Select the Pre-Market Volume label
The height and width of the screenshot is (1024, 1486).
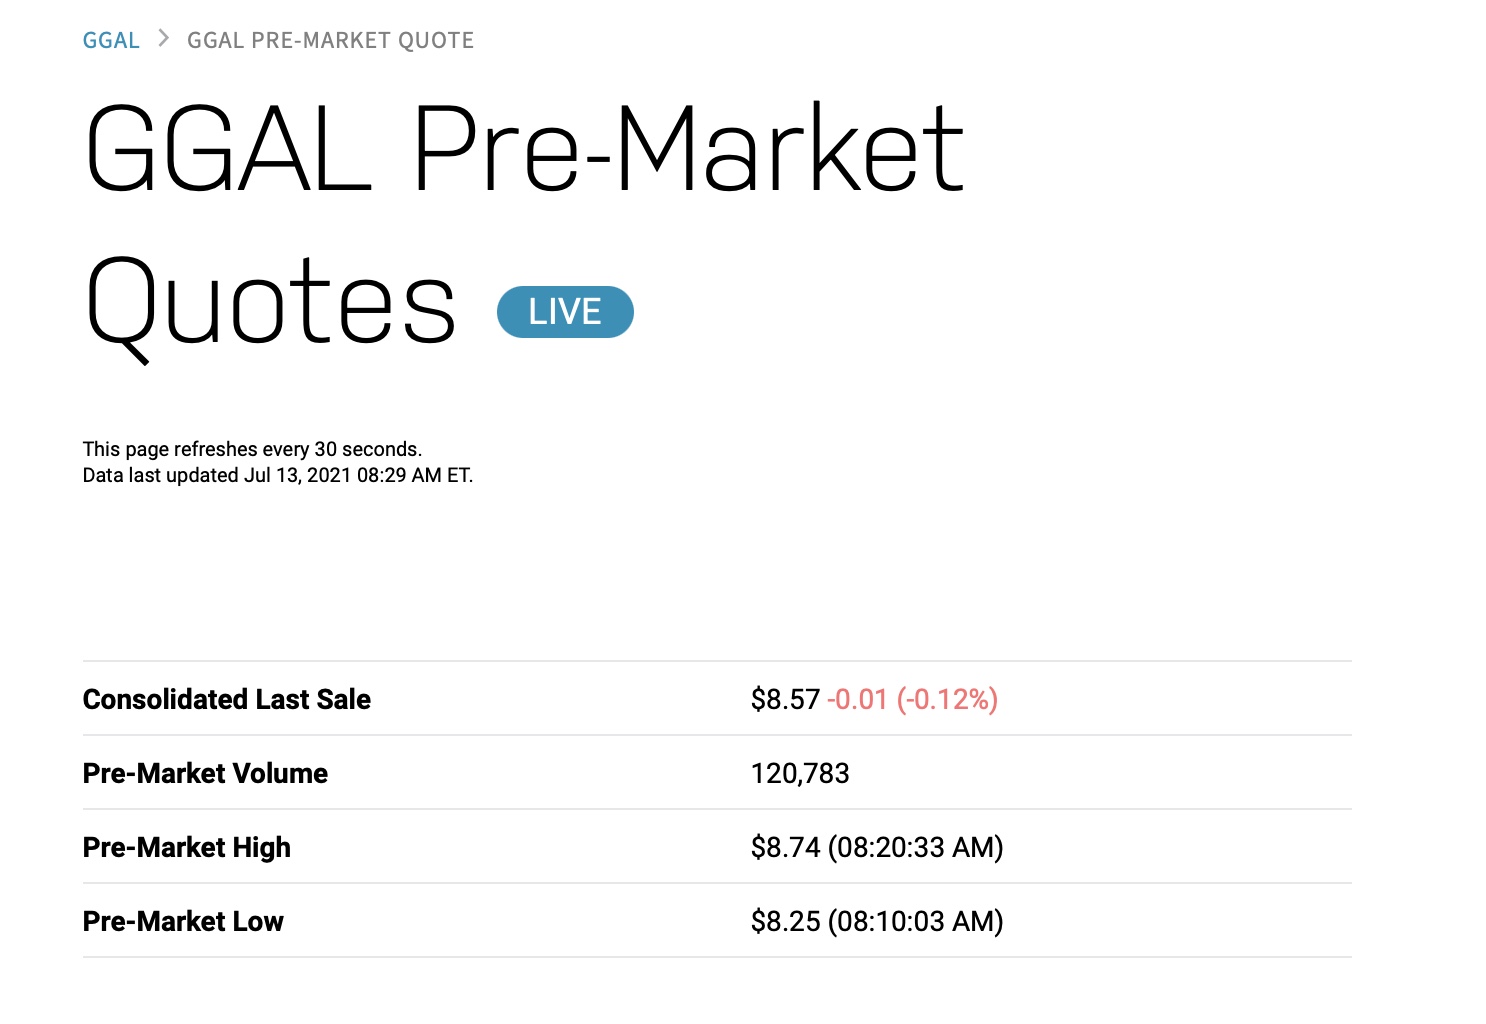click(x=205, y=773)
